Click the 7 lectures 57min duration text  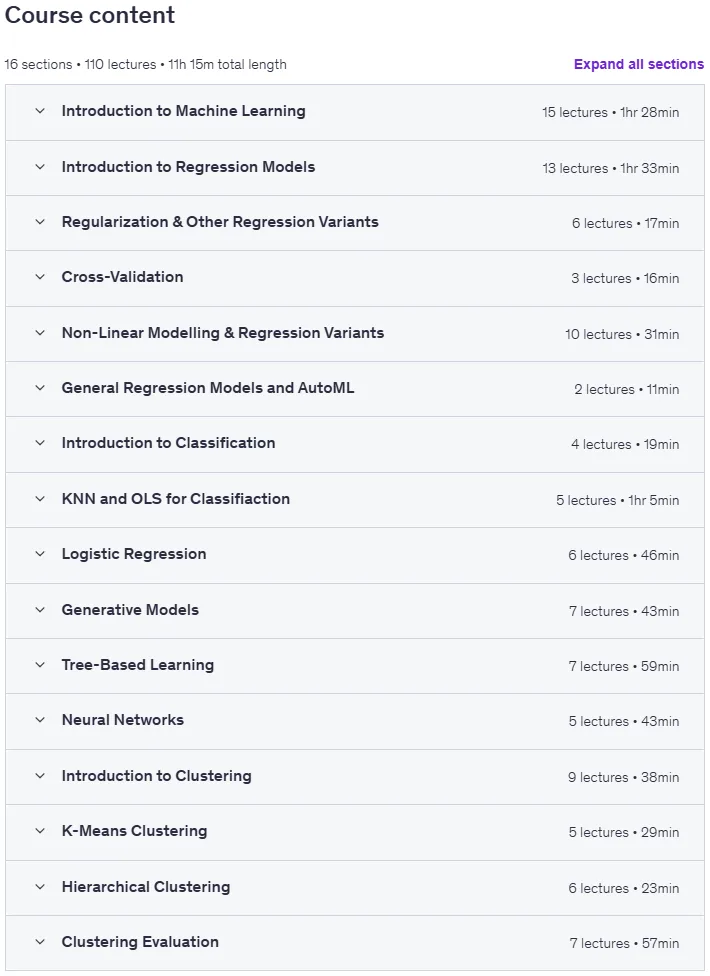pyautogui.click(x=624, y=944)
